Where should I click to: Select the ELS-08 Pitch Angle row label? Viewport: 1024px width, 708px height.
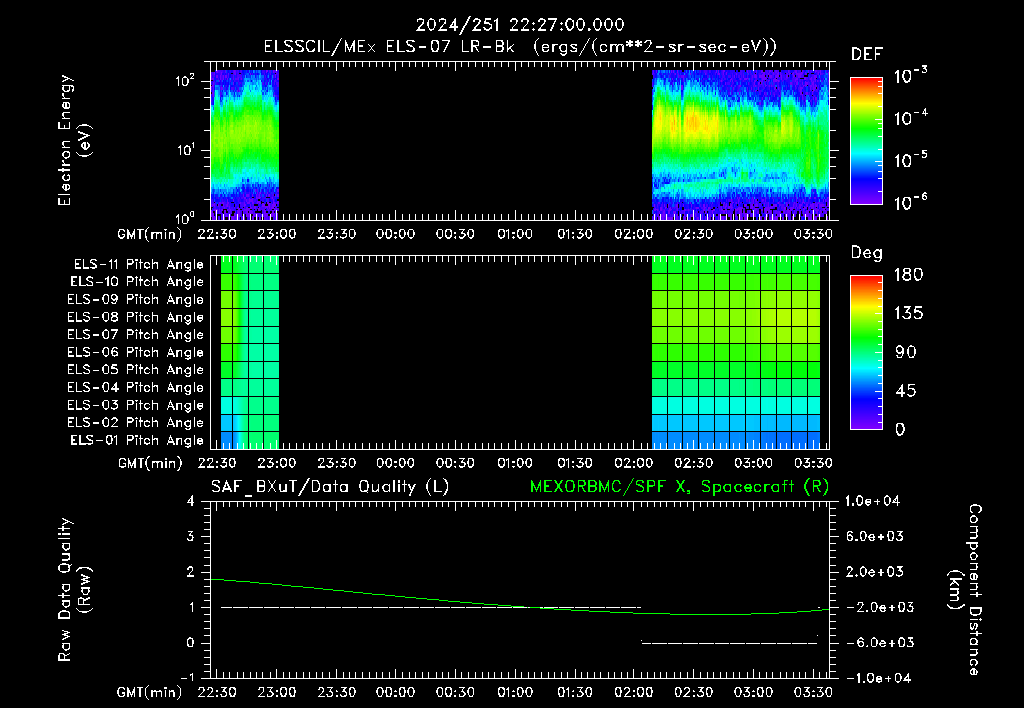(x=135, y=317)
